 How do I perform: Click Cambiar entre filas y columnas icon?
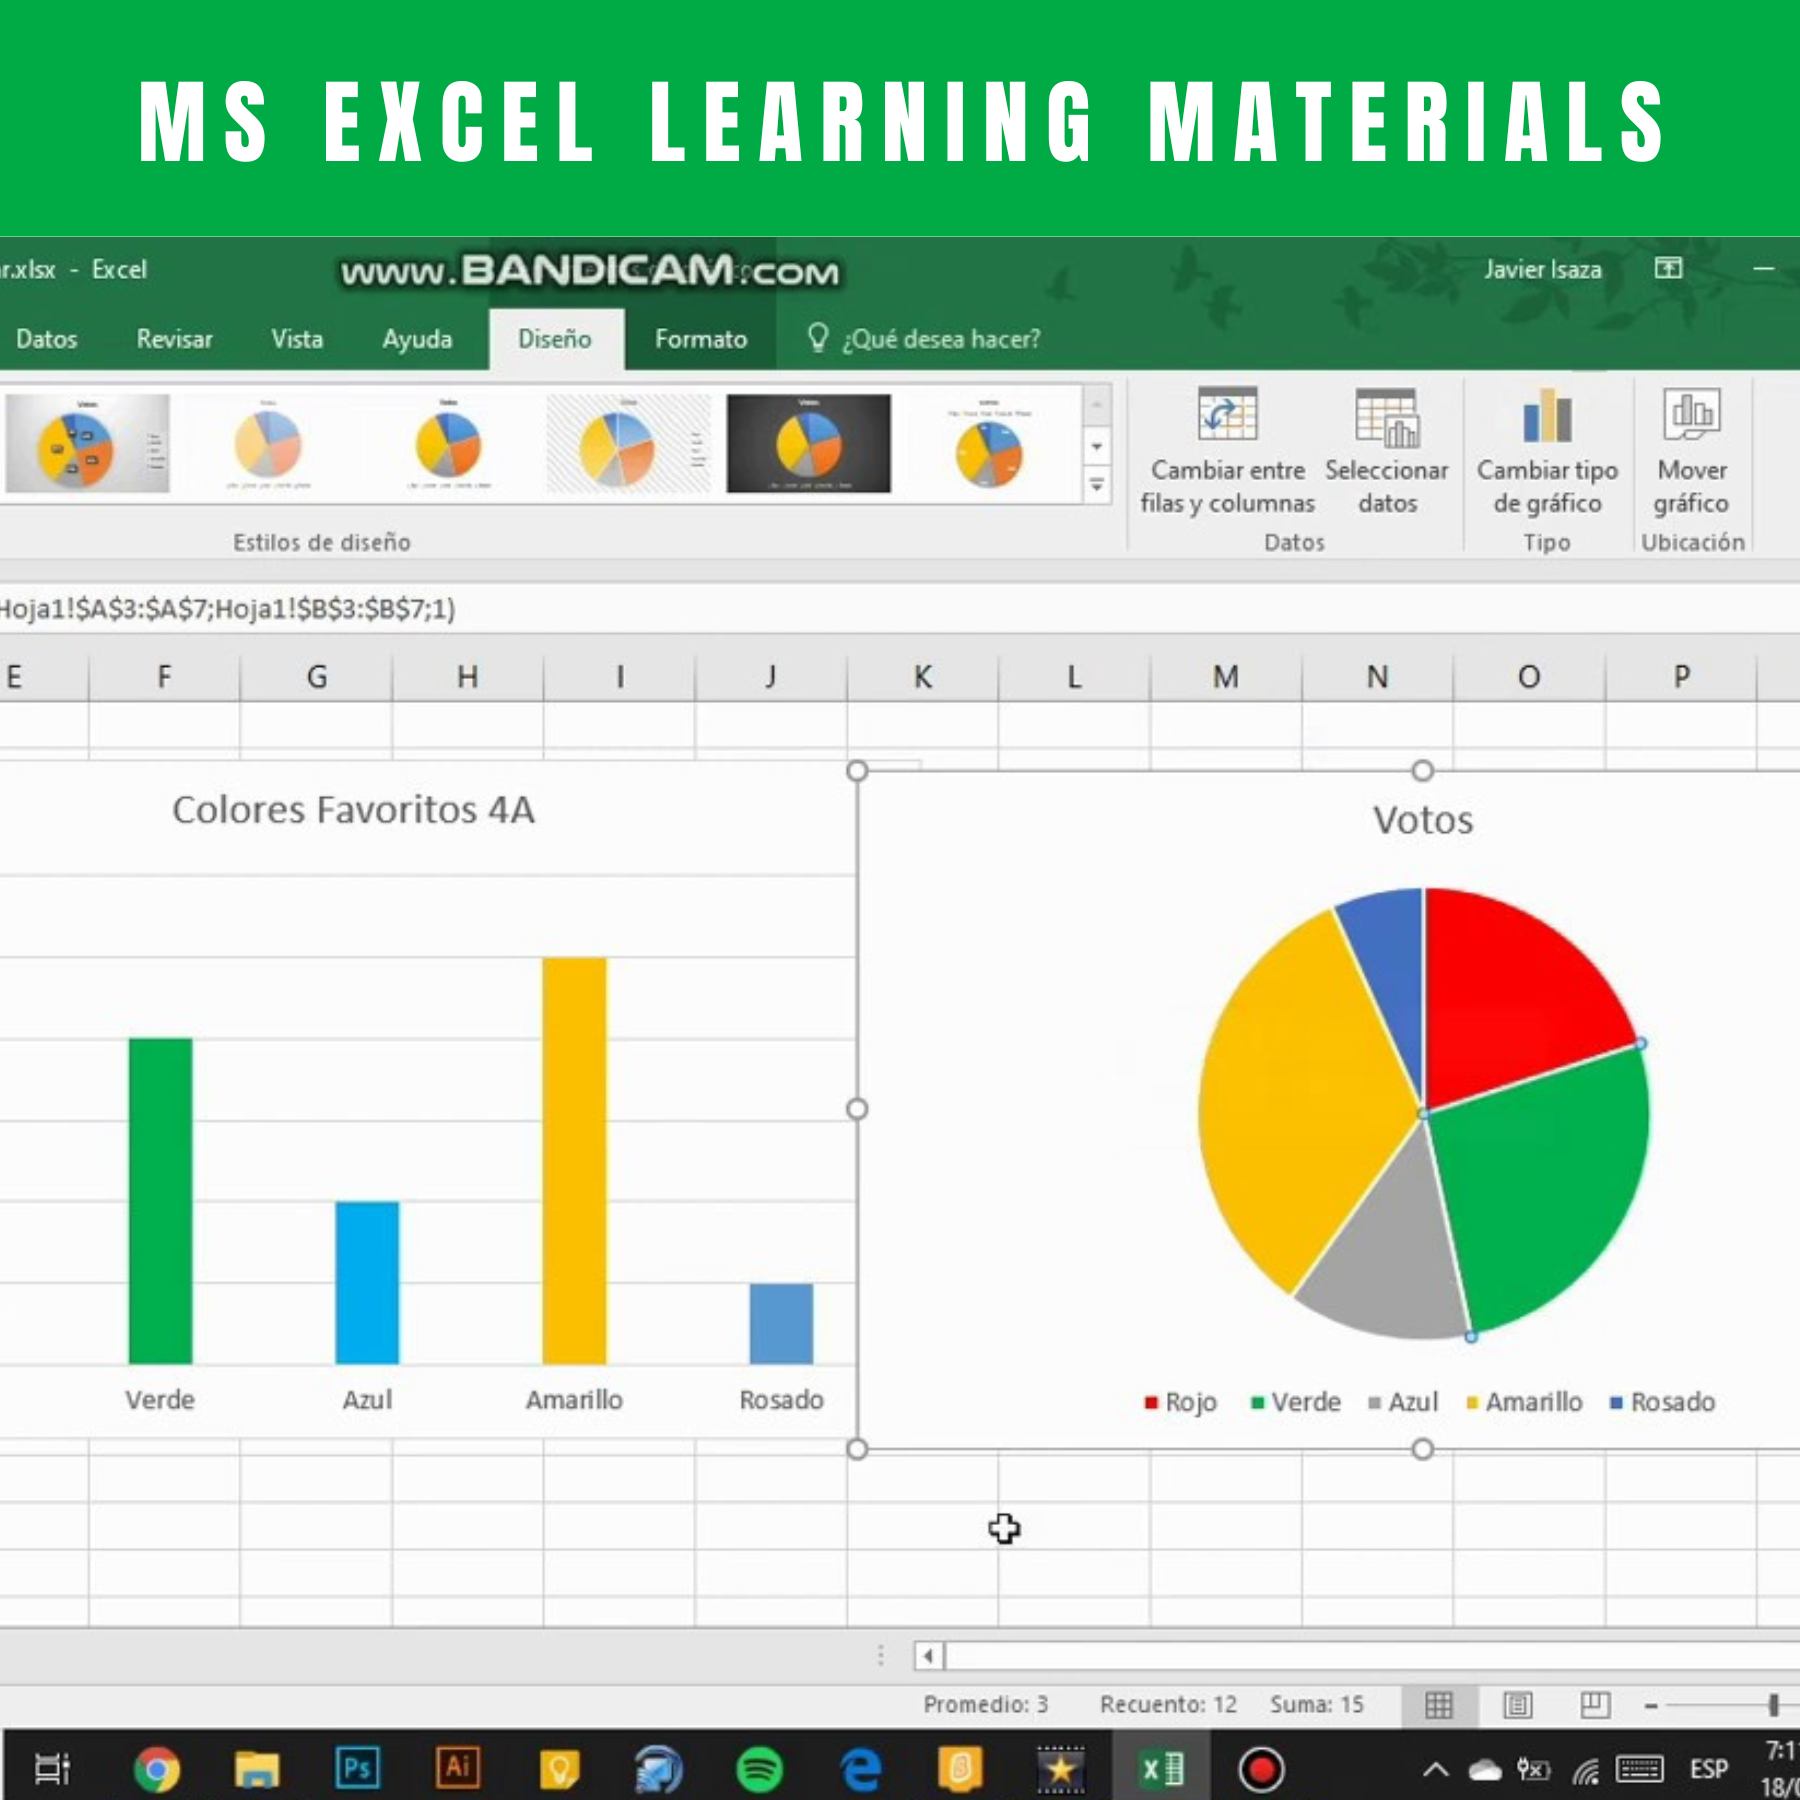1227,414
